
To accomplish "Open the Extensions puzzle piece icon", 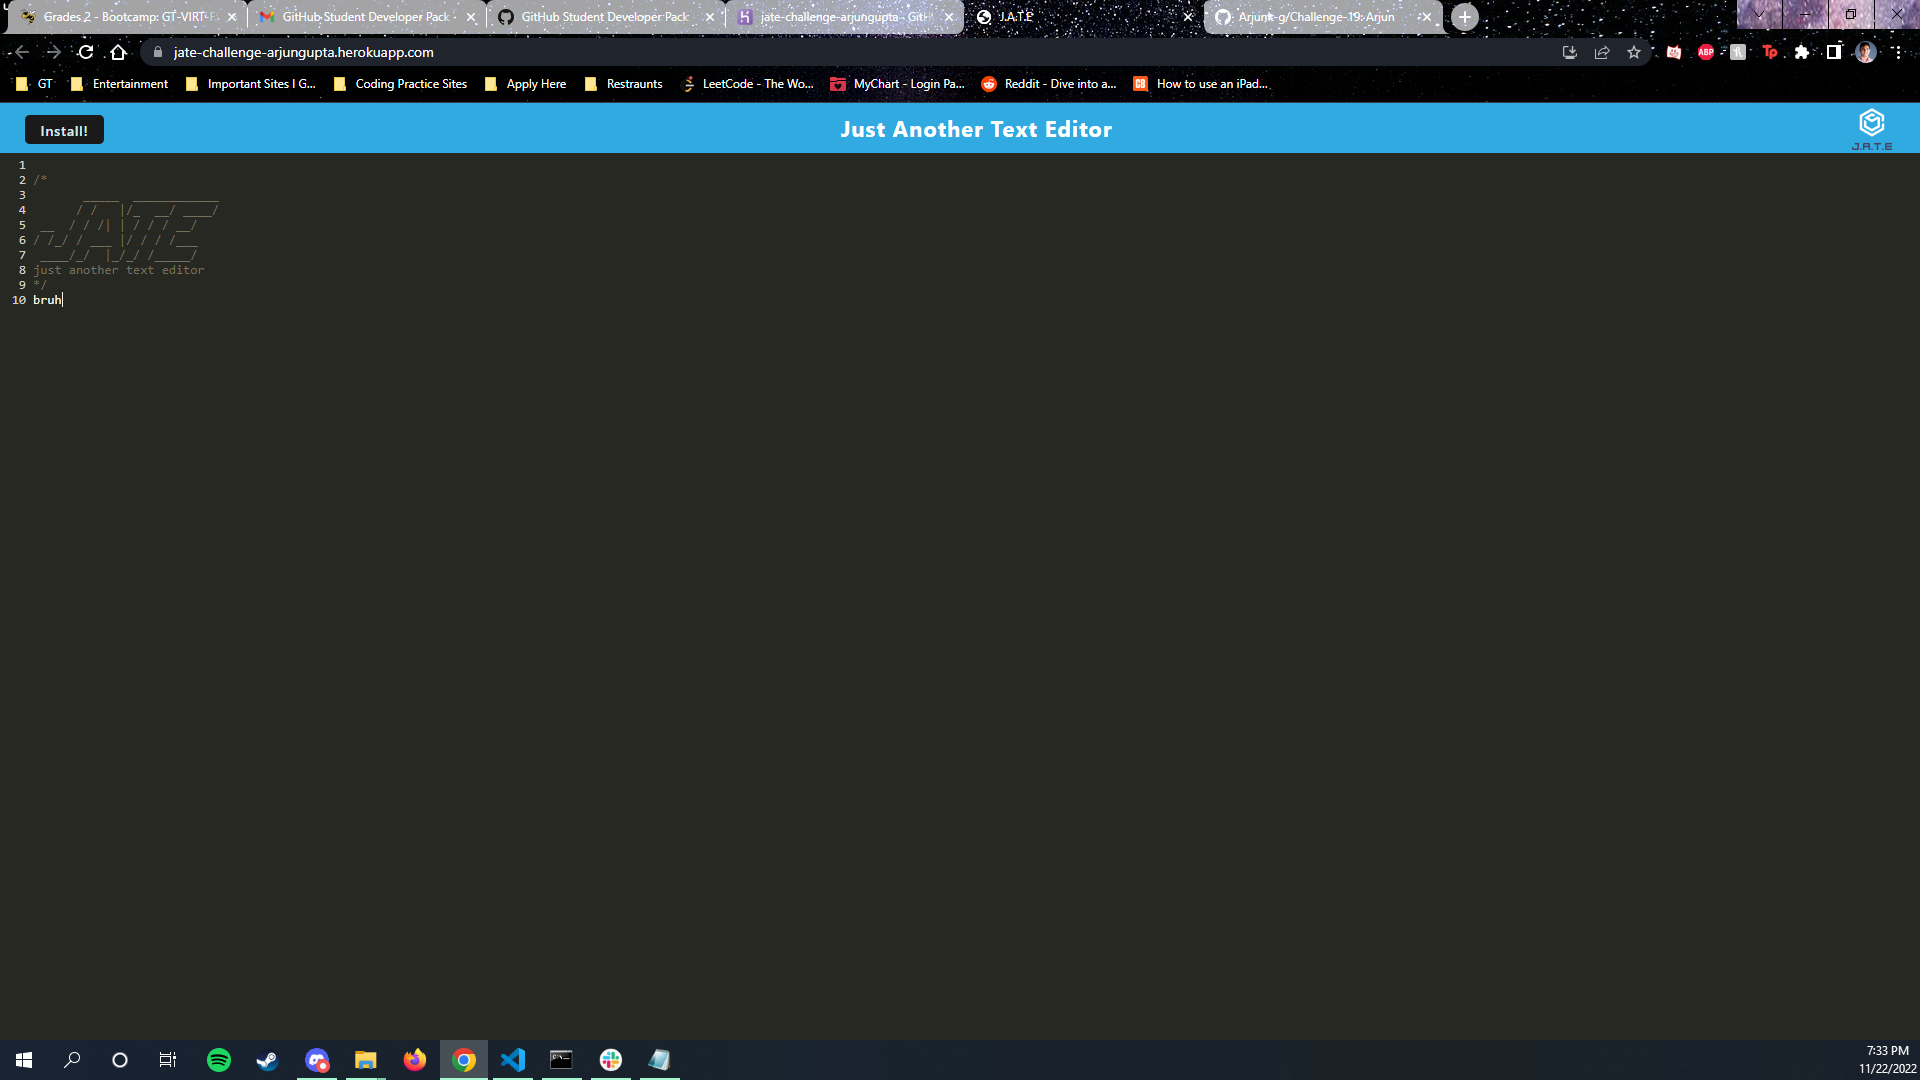I will pos(1802,52).
